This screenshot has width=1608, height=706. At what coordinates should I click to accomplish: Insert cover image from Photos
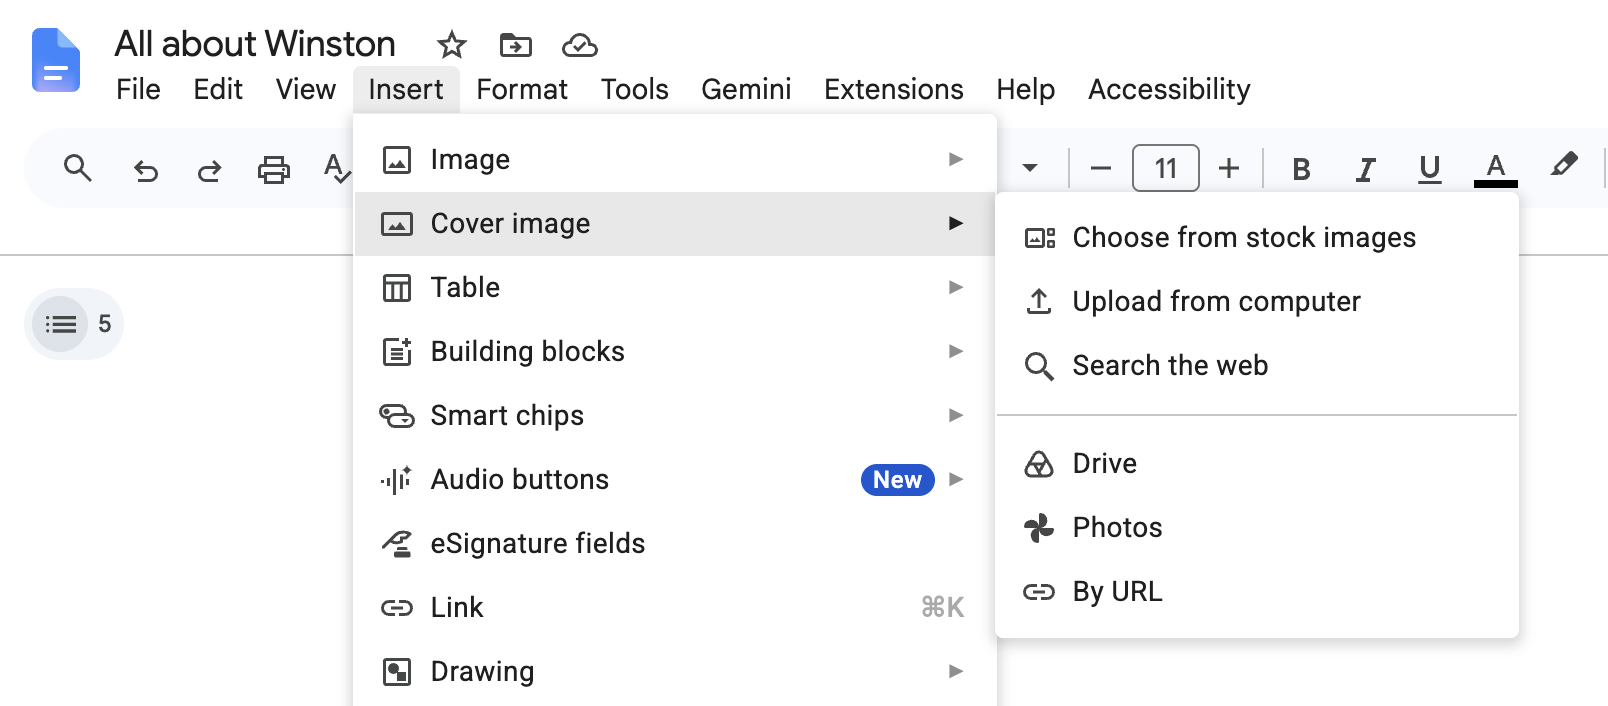point(1257,528)
